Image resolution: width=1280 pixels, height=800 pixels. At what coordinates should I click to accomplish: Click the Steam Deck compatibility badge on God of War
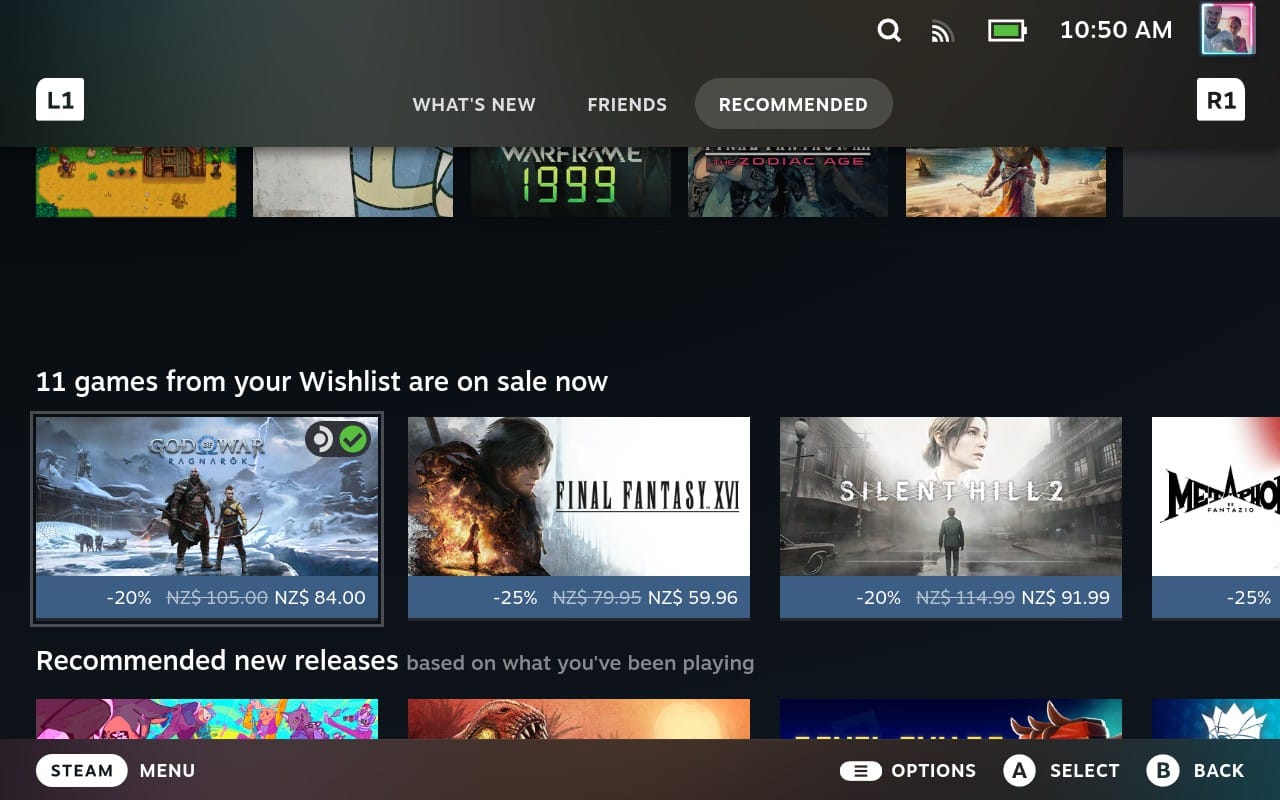[338, 439]
